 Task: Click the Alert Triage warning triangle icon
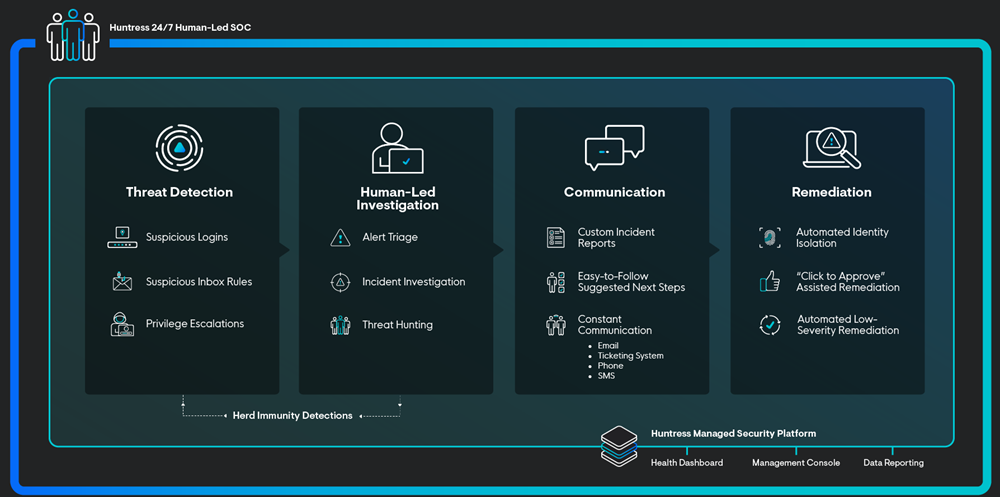340,238
